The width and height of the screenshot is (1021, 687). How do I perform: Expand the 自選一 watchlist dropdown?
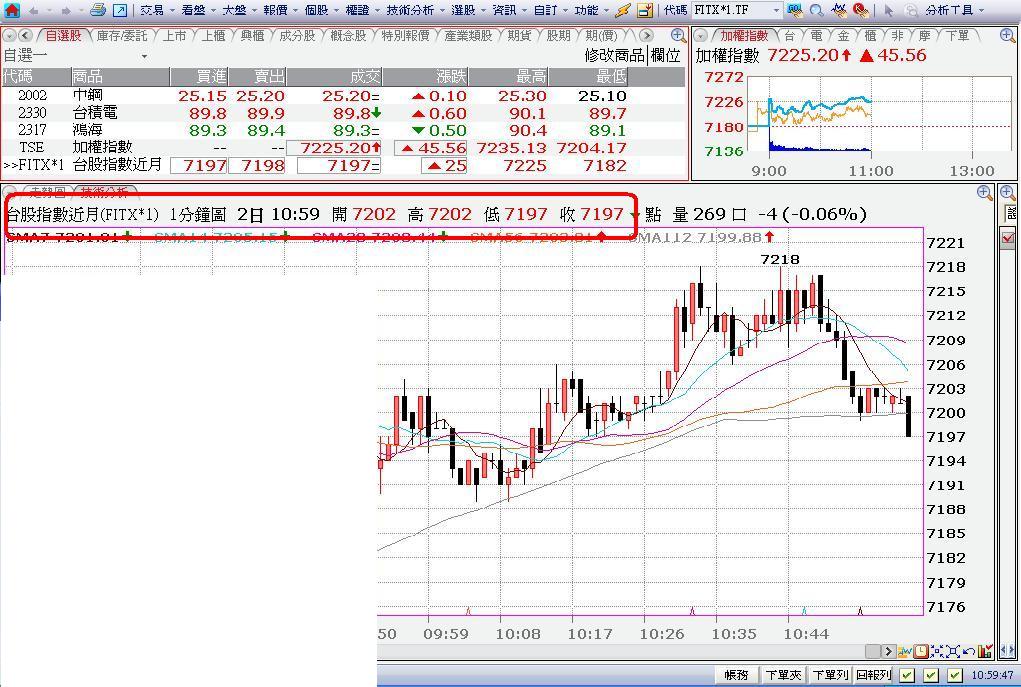[x=144, y=57]
